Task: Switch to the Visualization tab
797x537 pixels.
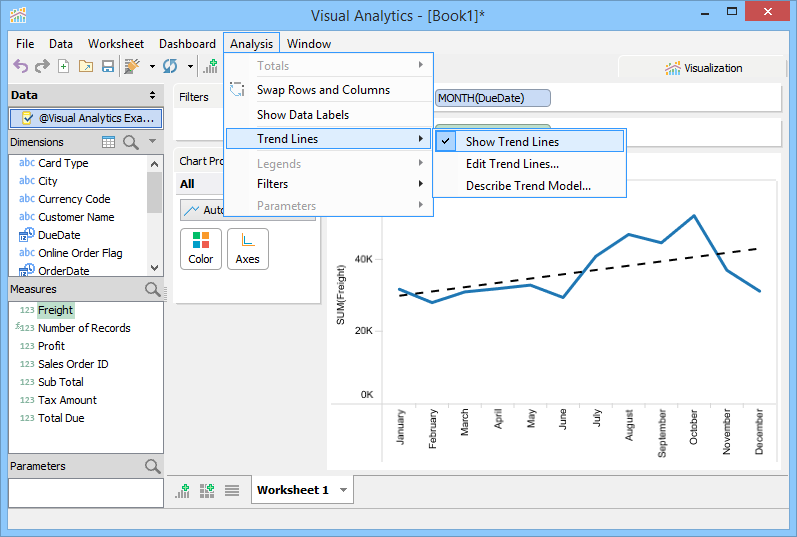Action: [x=703, y=68]
